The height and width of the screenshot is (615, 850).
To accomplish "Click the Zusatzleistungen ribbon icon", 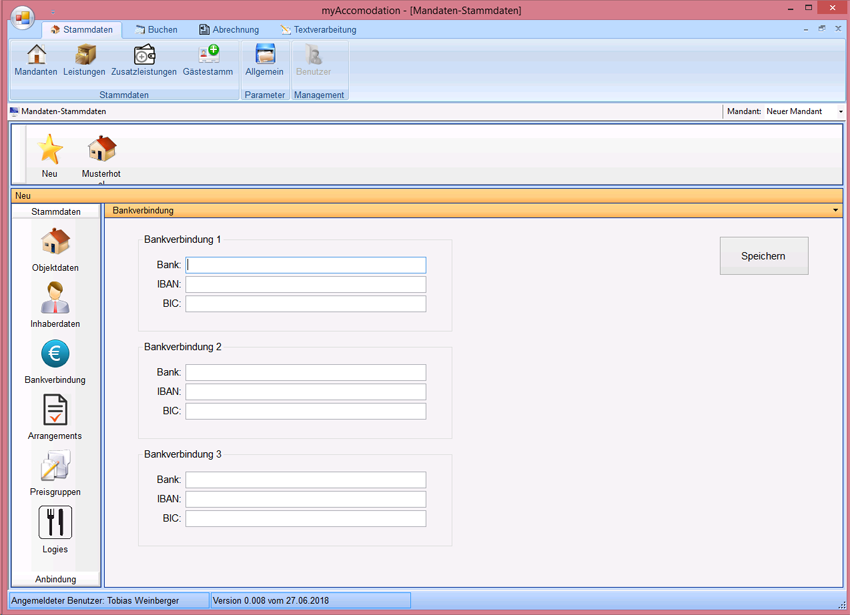I will [144, 60].
